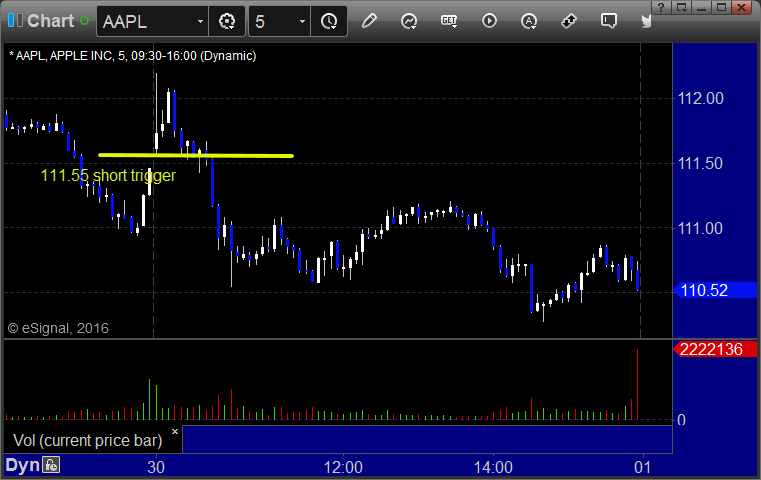Click the Vol (current price bar) label

click(87, 440)
